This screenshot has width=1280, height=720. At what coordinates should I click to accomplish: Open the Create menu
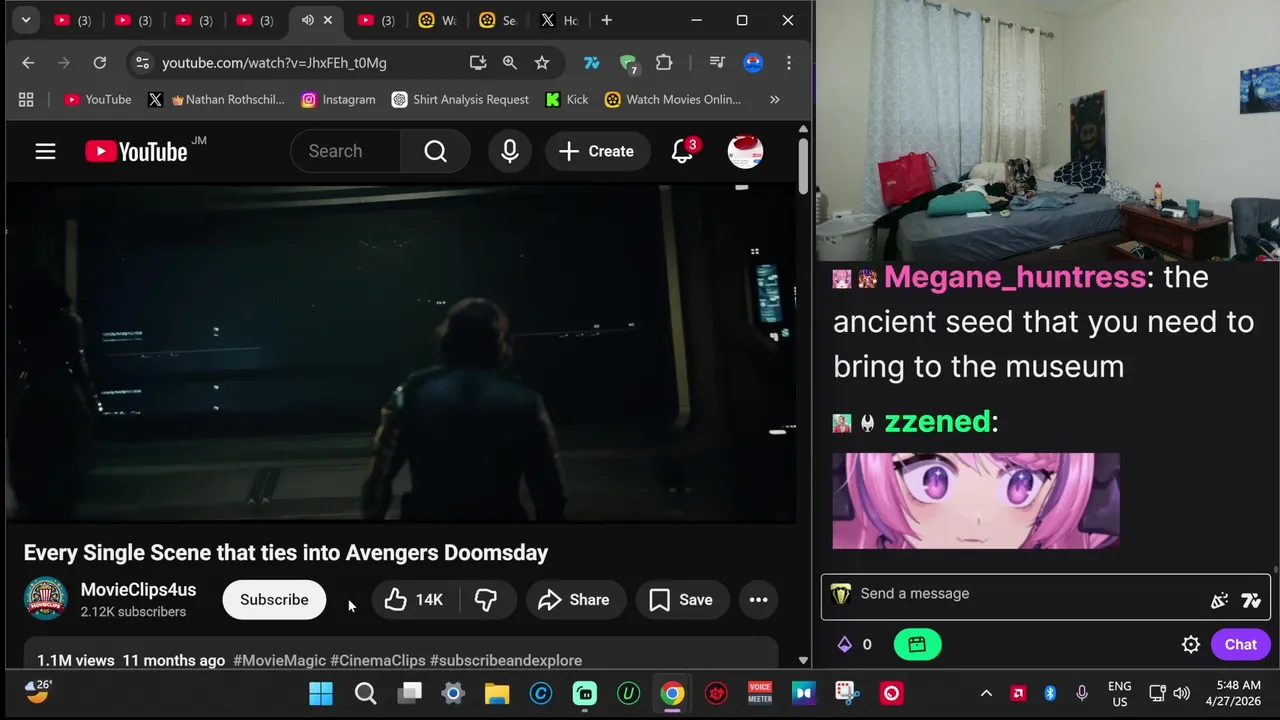596,151
